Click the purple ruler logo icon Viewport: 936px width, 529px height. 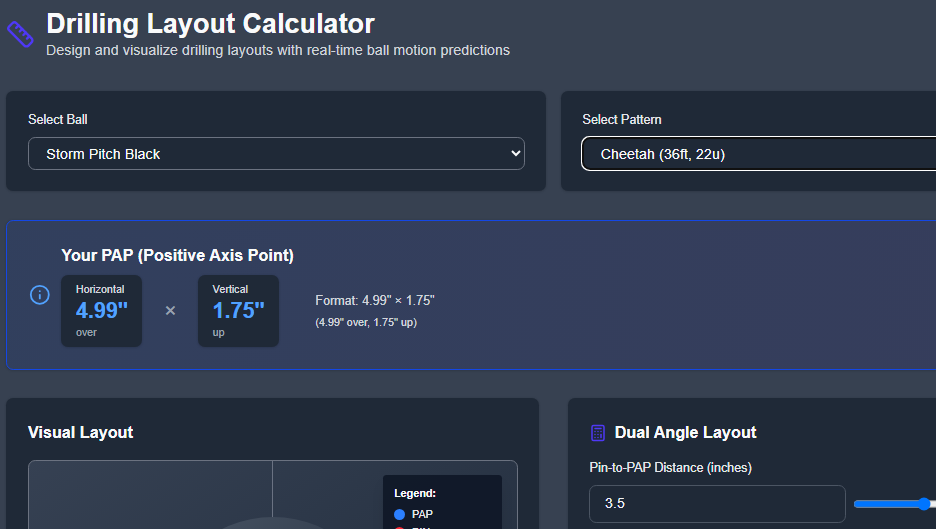point(21,34)
